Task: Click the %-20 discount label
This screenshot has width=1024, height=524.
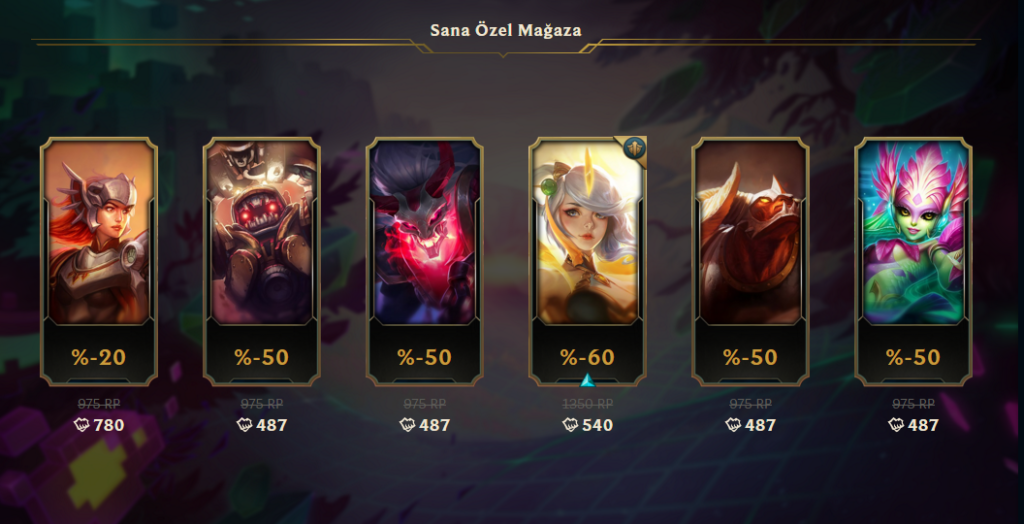Action: pyautogui.click(x=99, y=357)
